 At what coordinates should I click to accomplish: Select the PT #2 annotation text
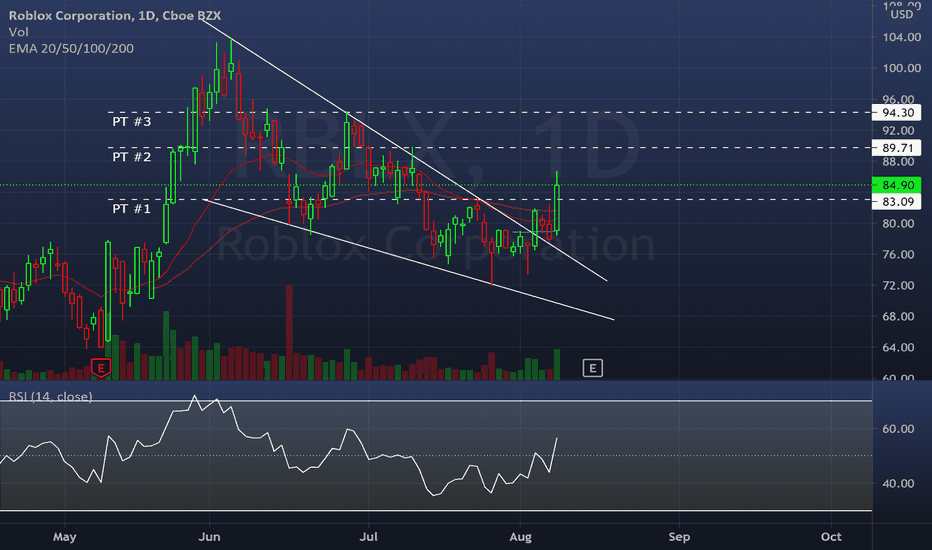(x=131, y=156)
